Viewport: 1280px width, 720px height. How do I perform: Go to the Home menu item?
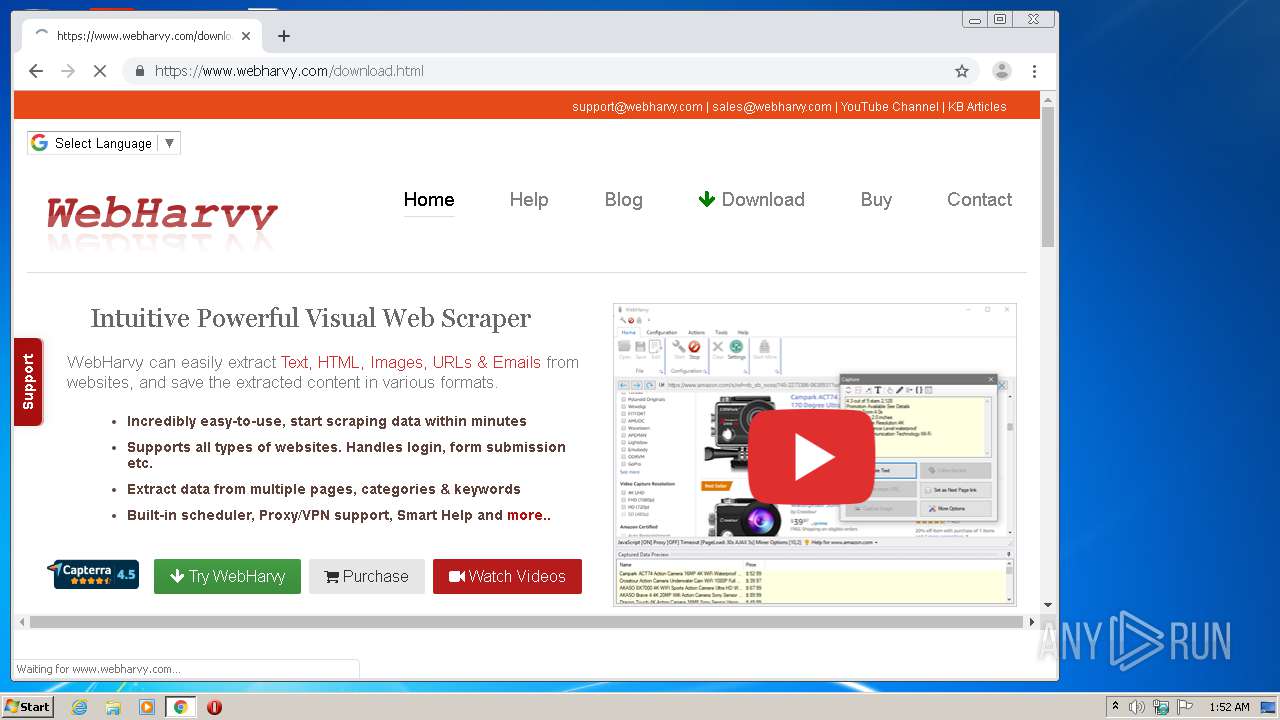429,199
